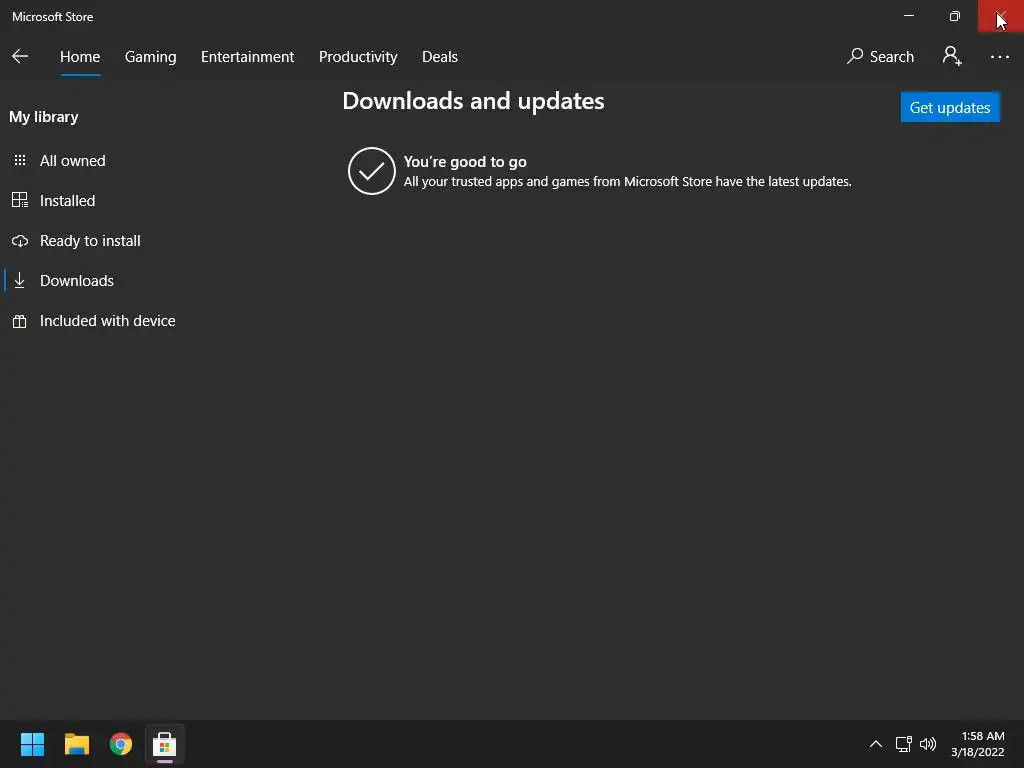This screenshot has height=768, width=1024.
Task: Click the Search magnifier button
Action: tap(880, 57)
